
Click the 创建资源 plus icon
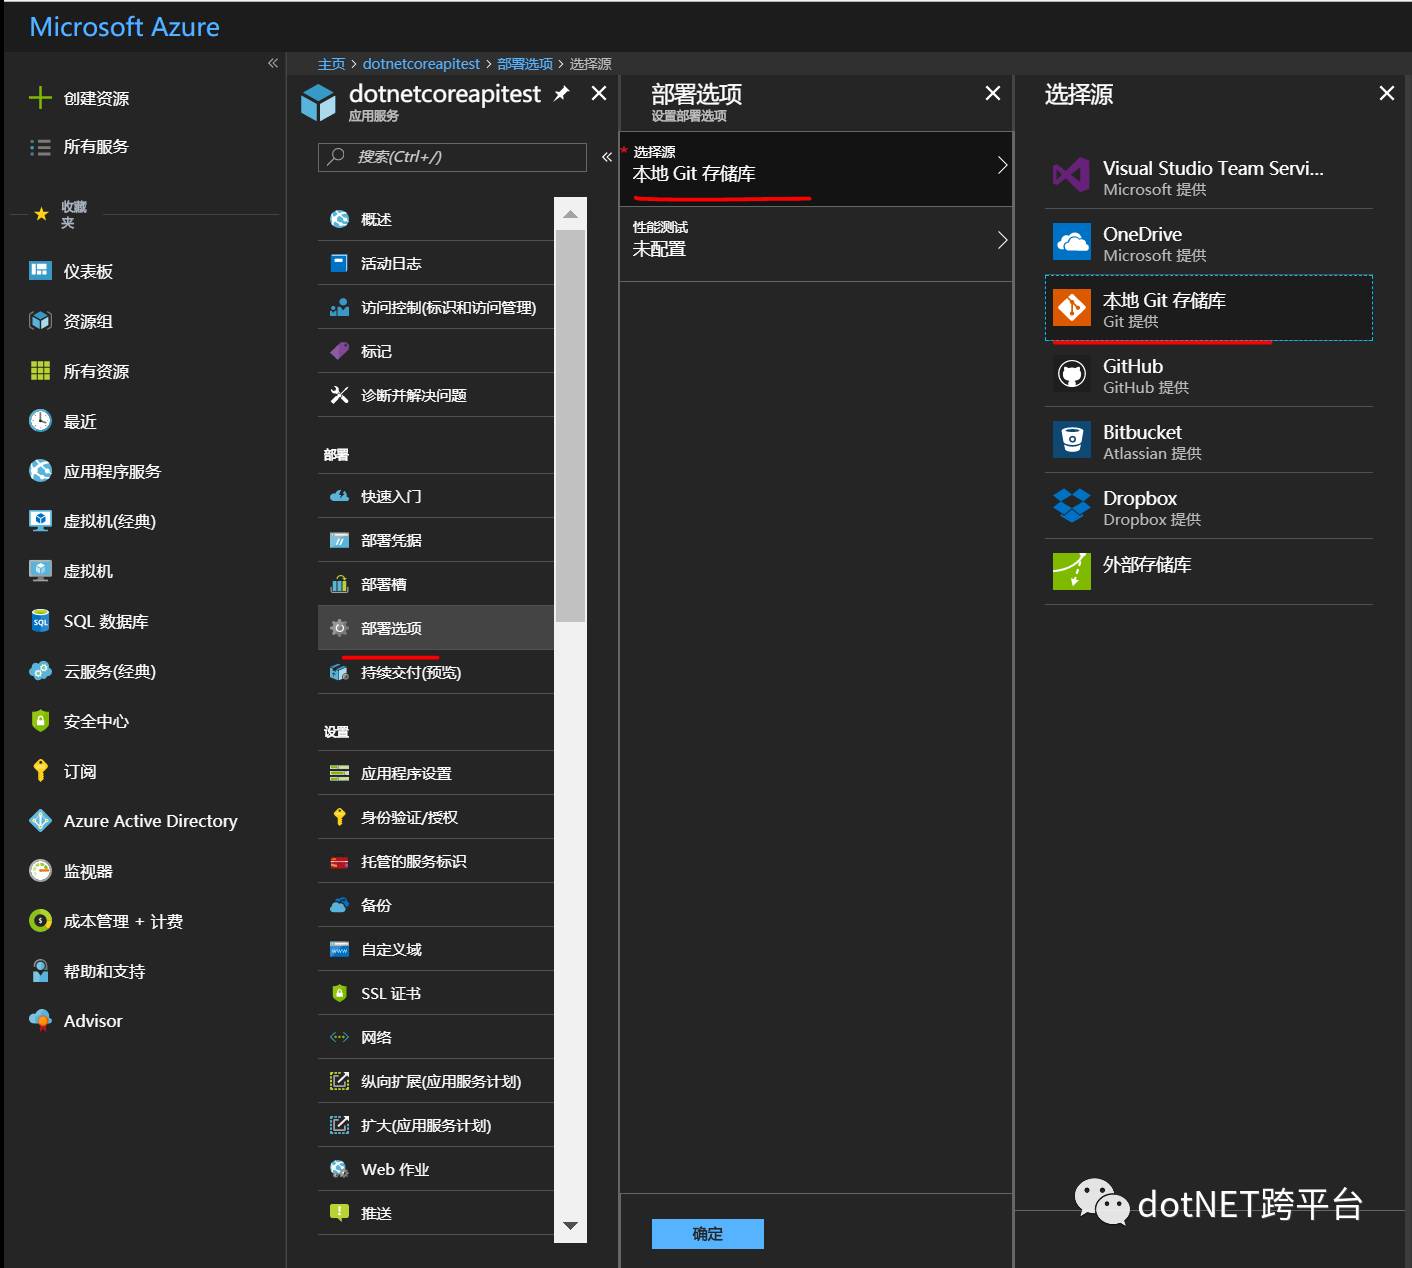pyautogui.click(x=40, y=98)
